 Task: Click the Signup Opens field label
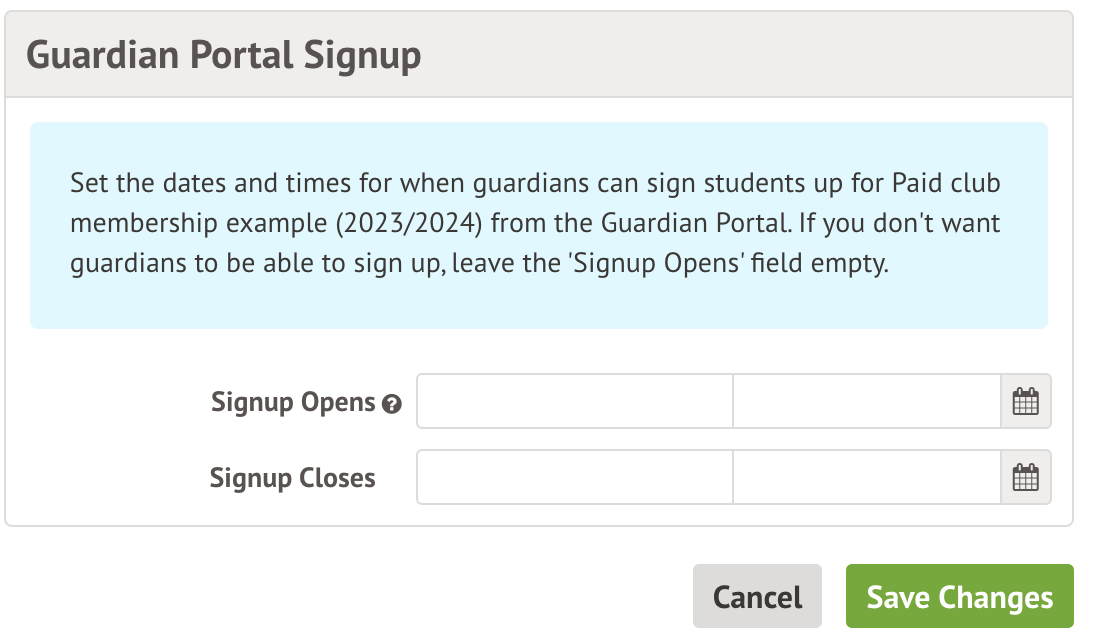pyautogui.click(x=292, y=403)
